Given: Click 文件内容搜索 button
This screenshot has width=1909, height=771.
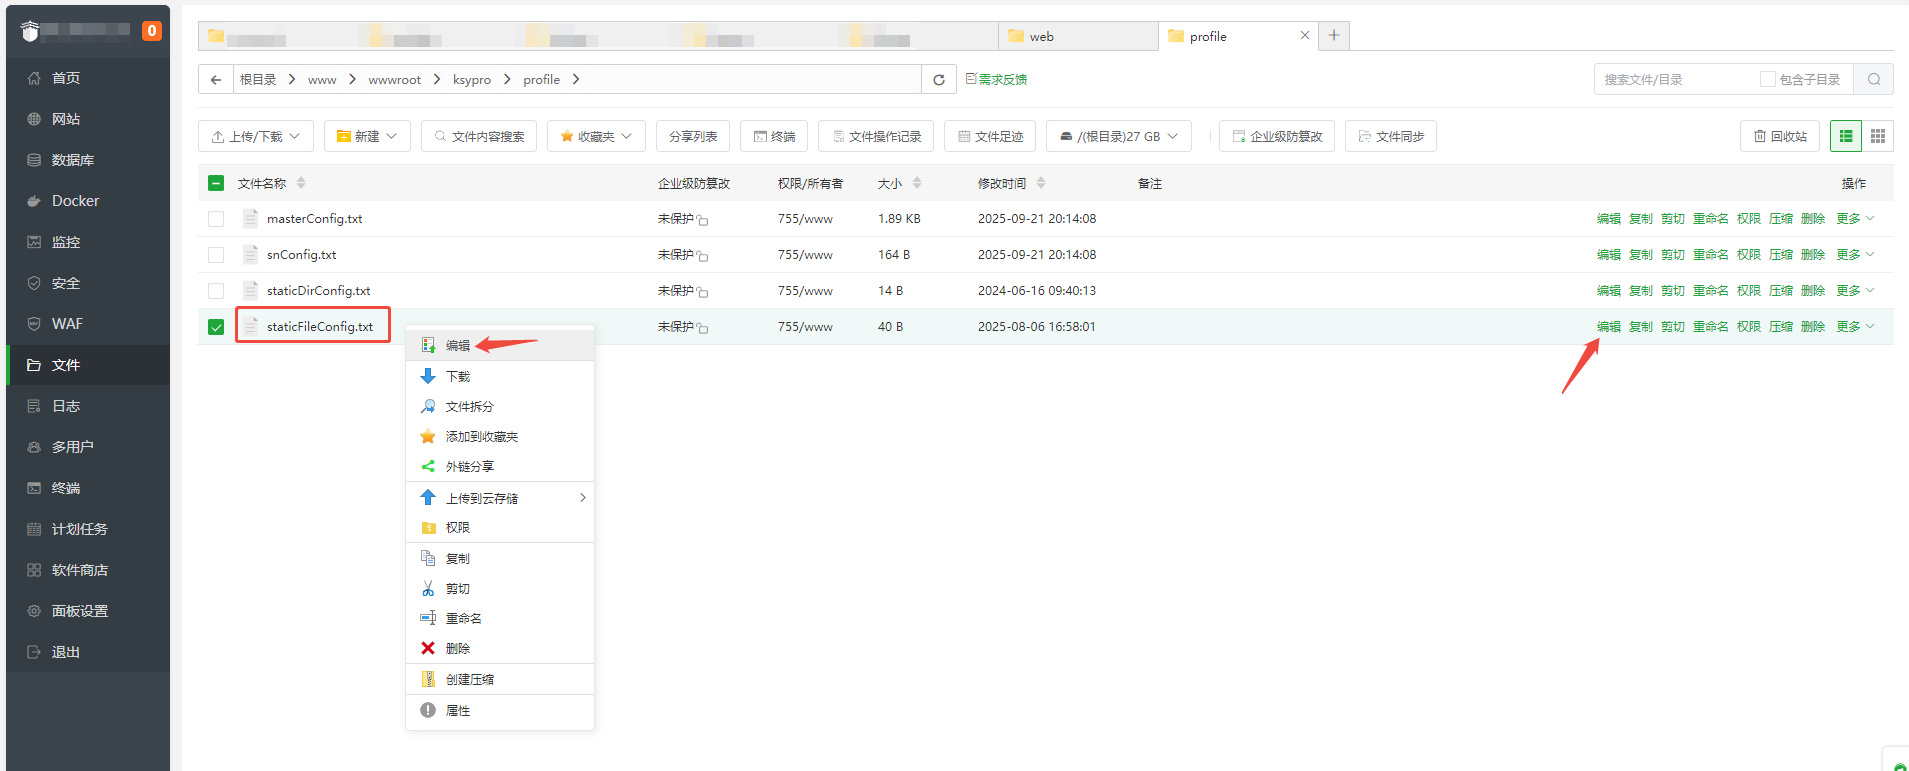Looking at the screenshot, I should coord(479,136).
